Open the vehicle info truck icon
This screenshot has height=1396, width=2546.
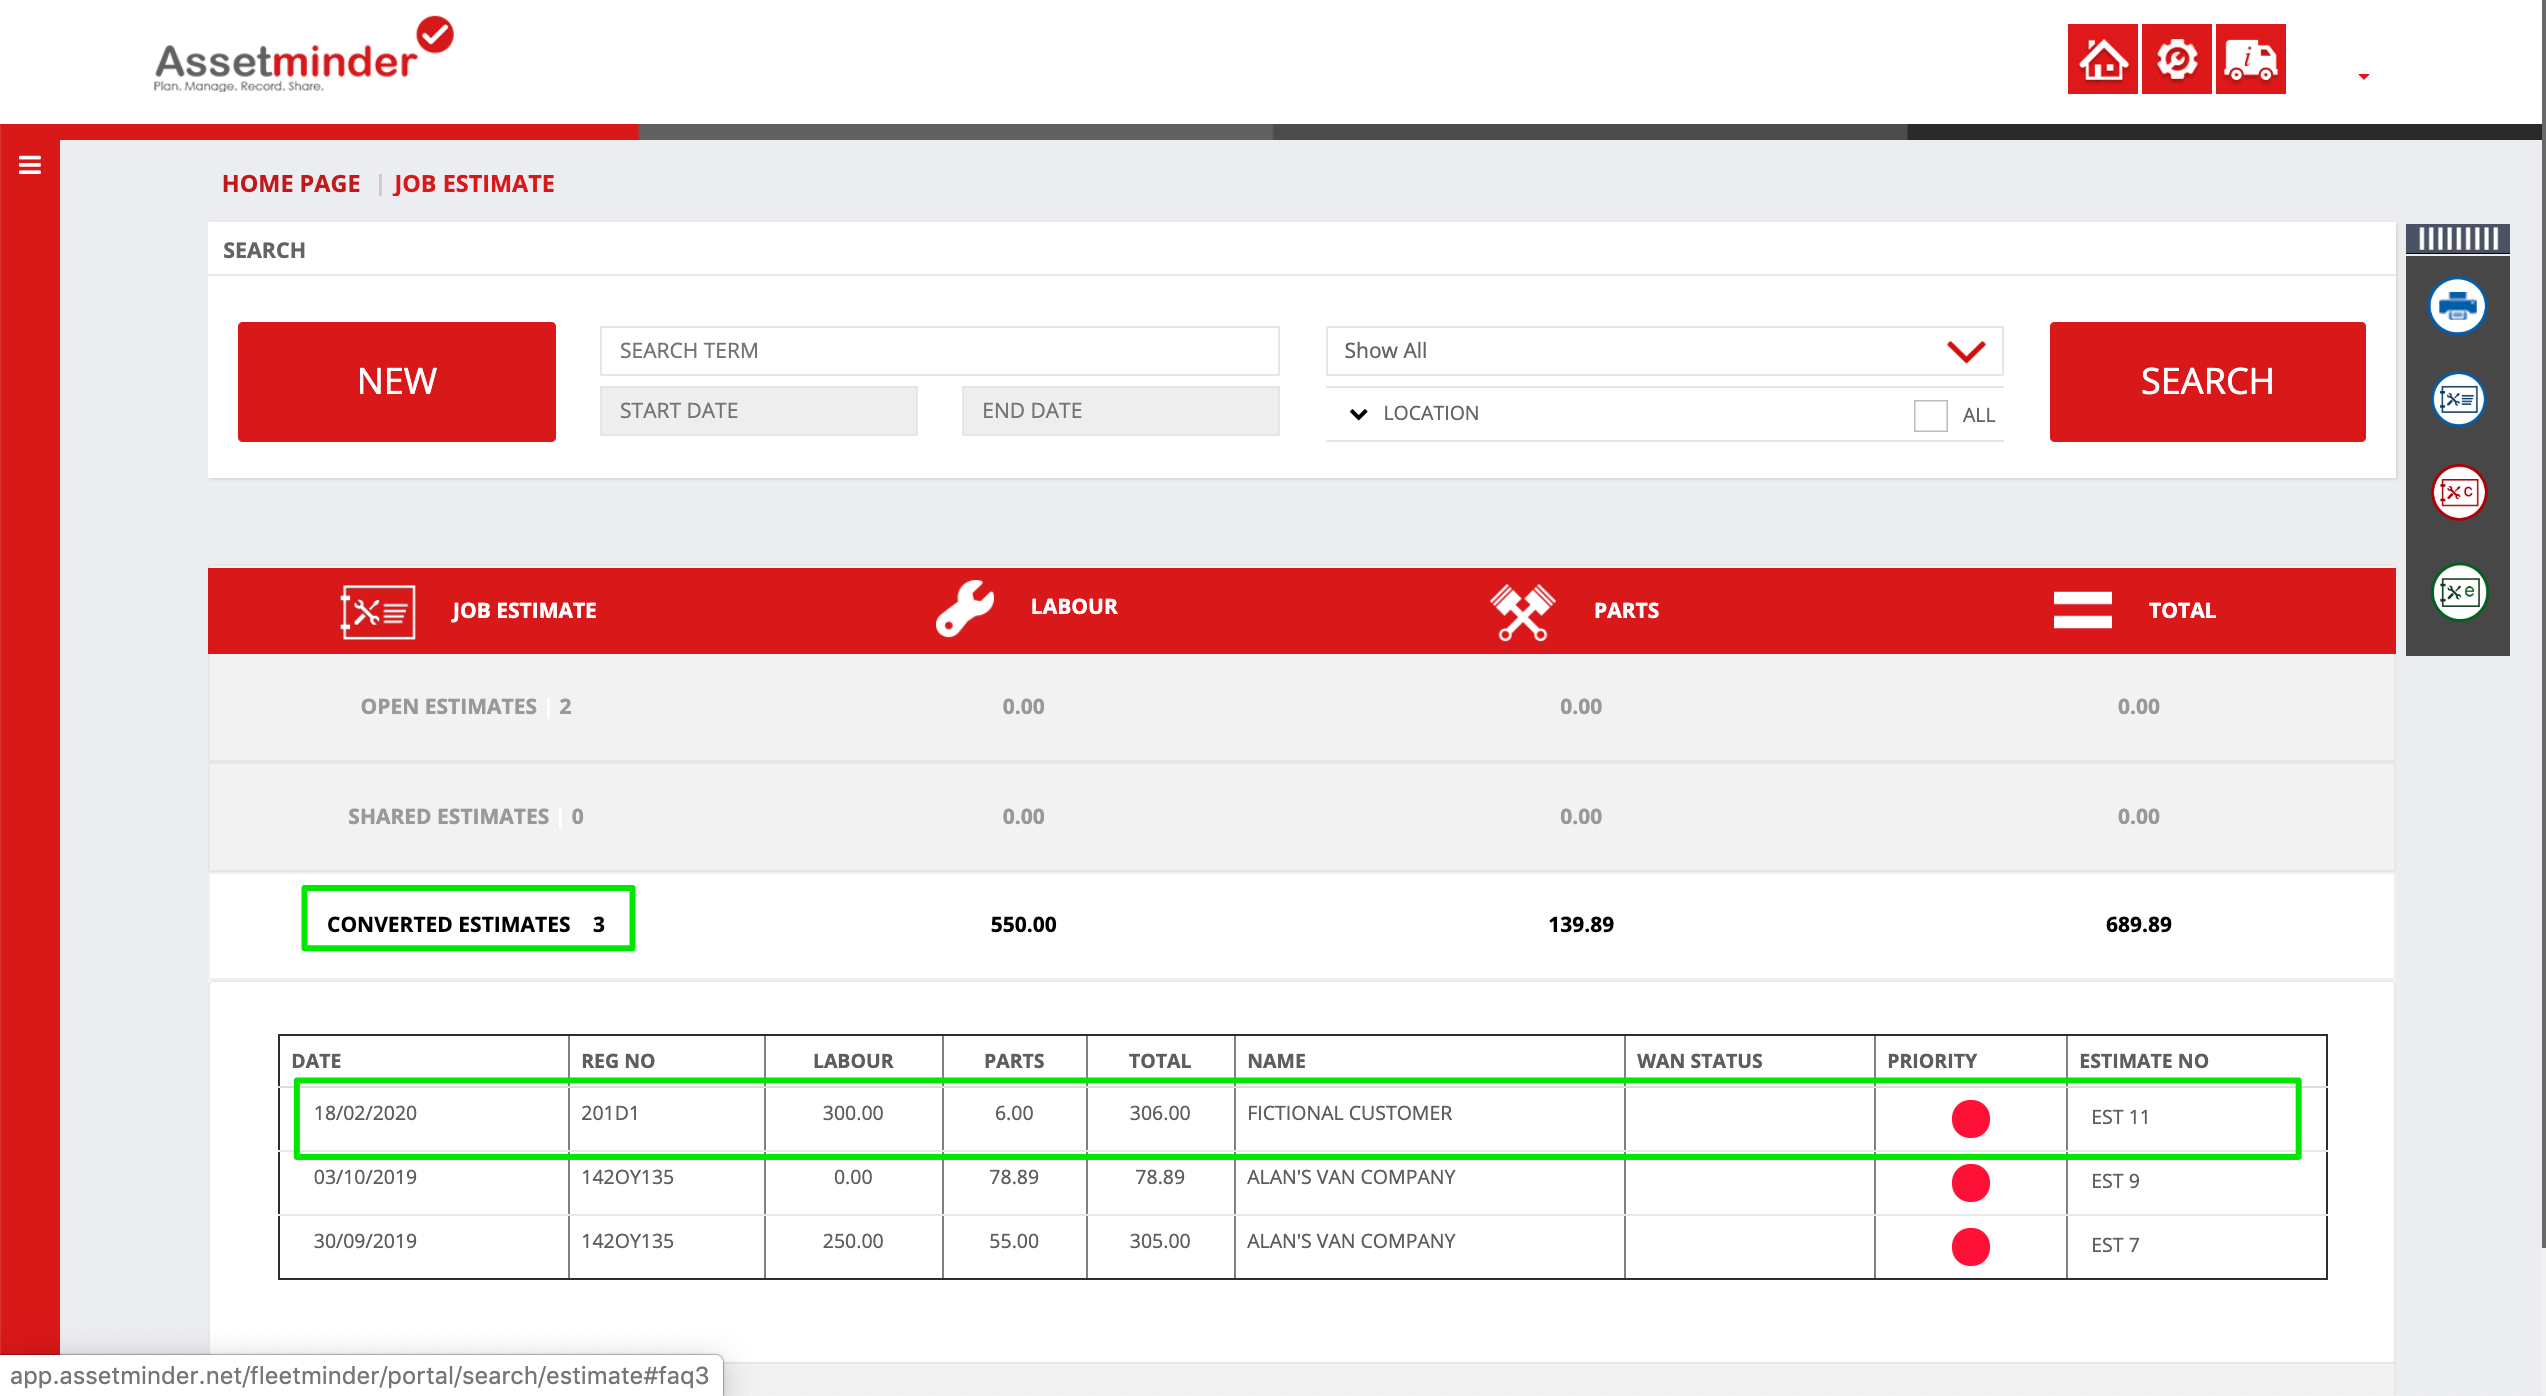click(x=2250, y=59)
